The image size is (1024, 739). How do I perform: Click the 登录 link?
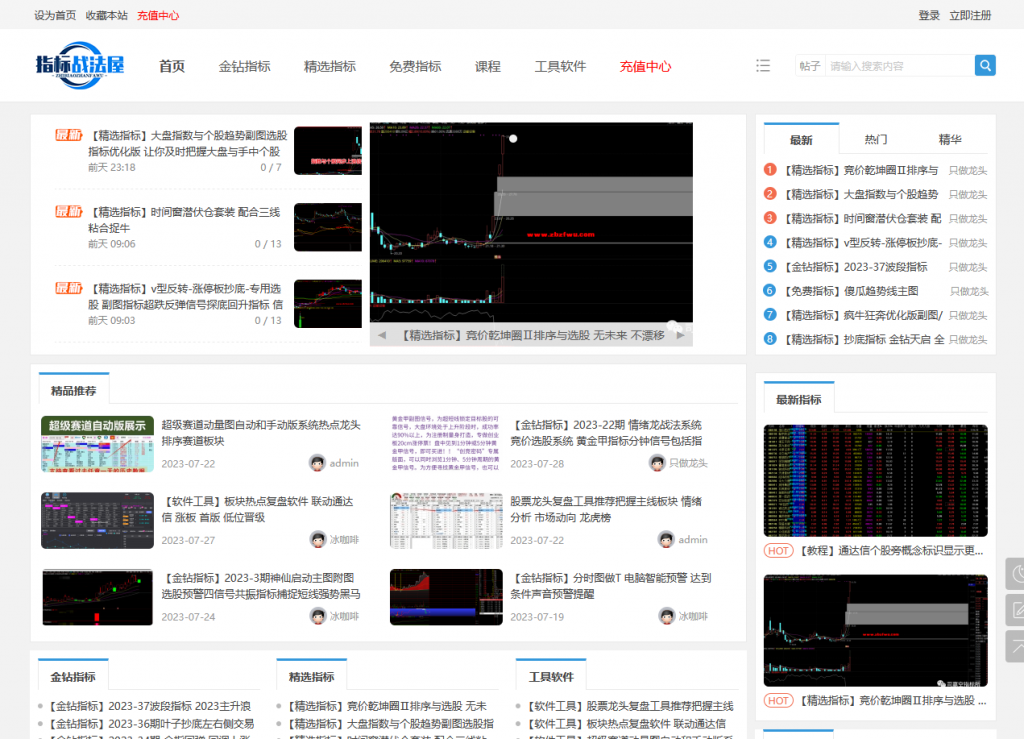click(x=929, y=15)
